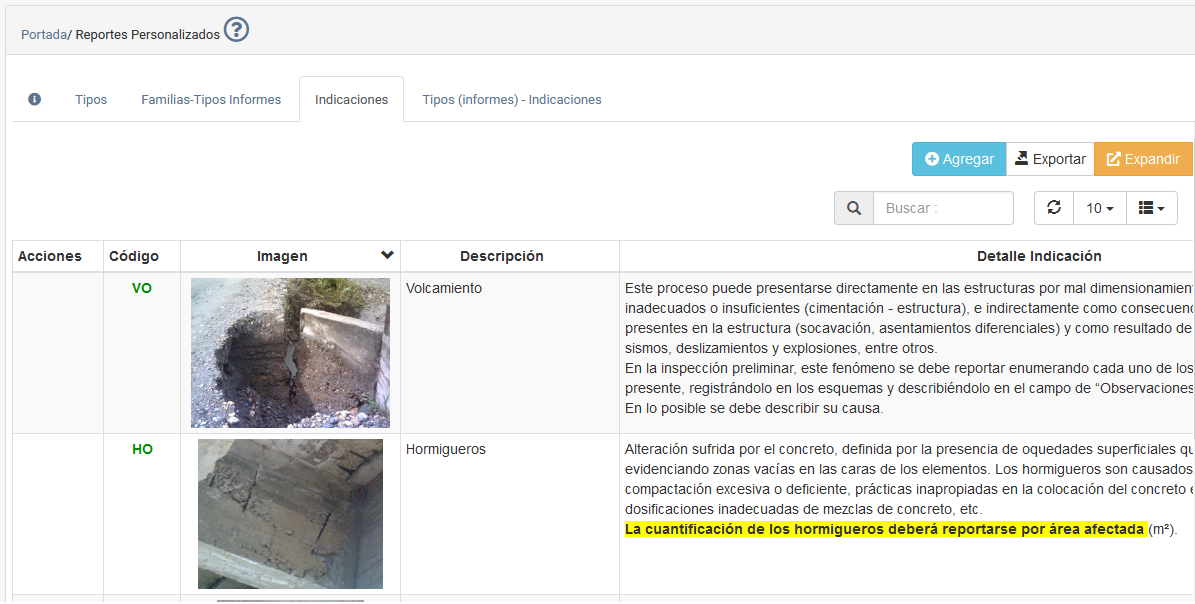Click the Expandir button

coord(1143,159)
